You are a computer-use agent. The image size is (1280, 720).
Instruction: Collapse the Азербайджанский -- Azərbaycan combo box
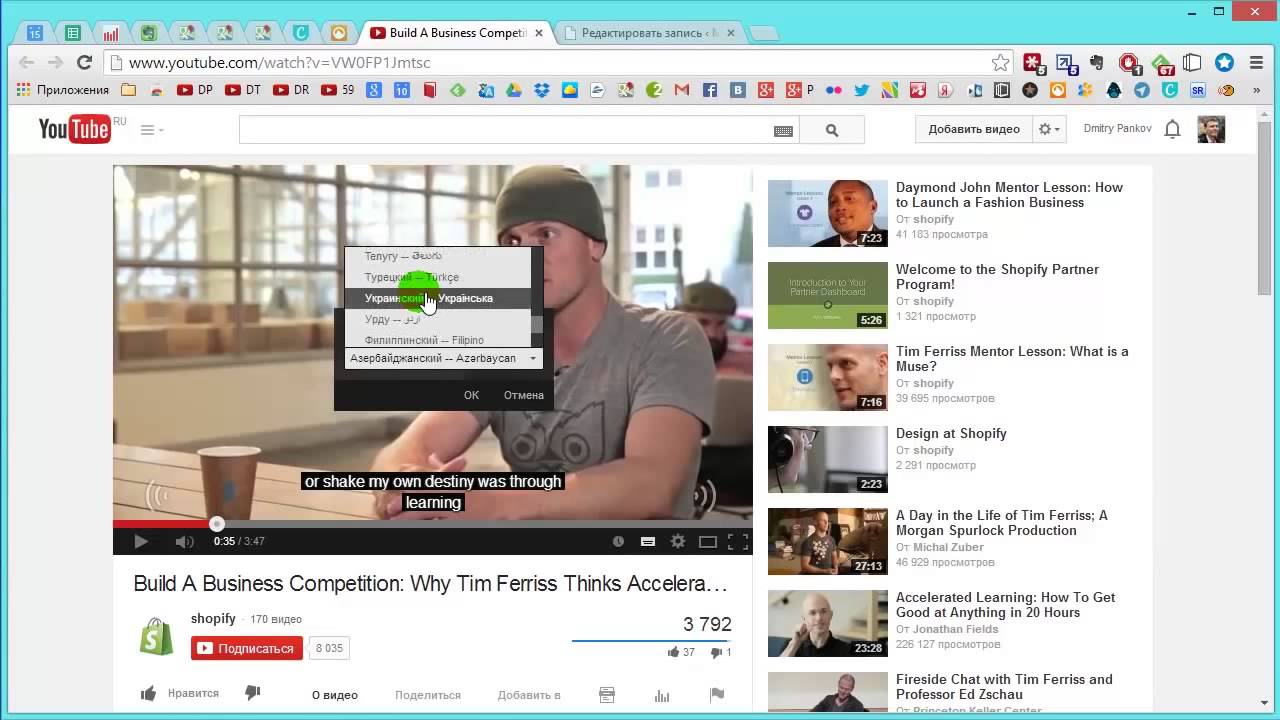(x=444, y=358)
